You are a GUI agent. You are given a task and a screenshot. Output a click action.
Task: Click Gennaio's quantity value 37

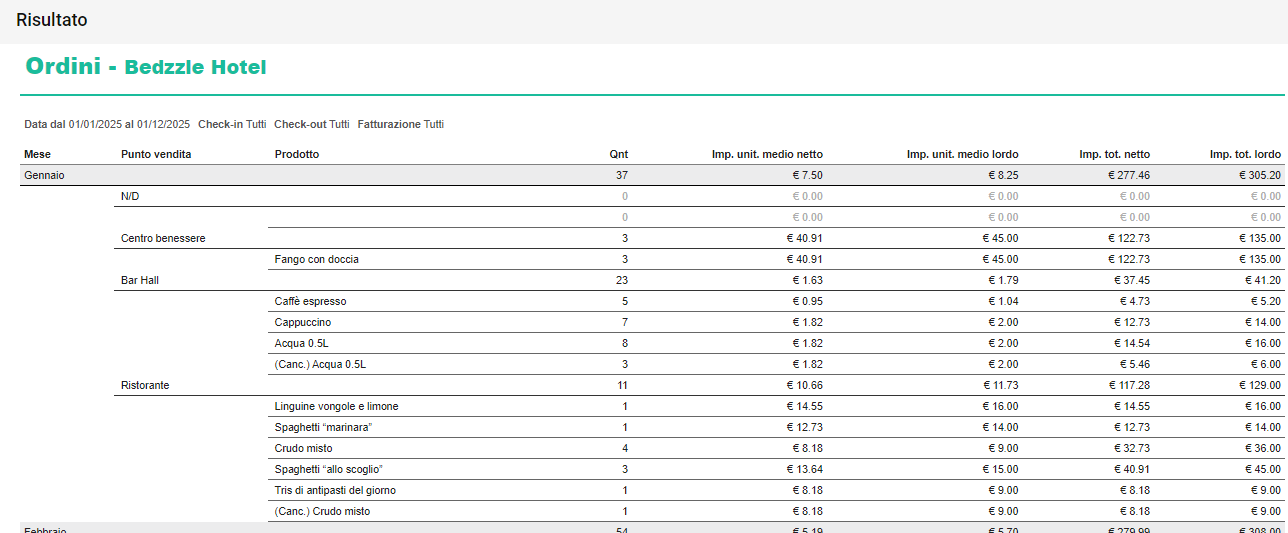tap(622, 175)
